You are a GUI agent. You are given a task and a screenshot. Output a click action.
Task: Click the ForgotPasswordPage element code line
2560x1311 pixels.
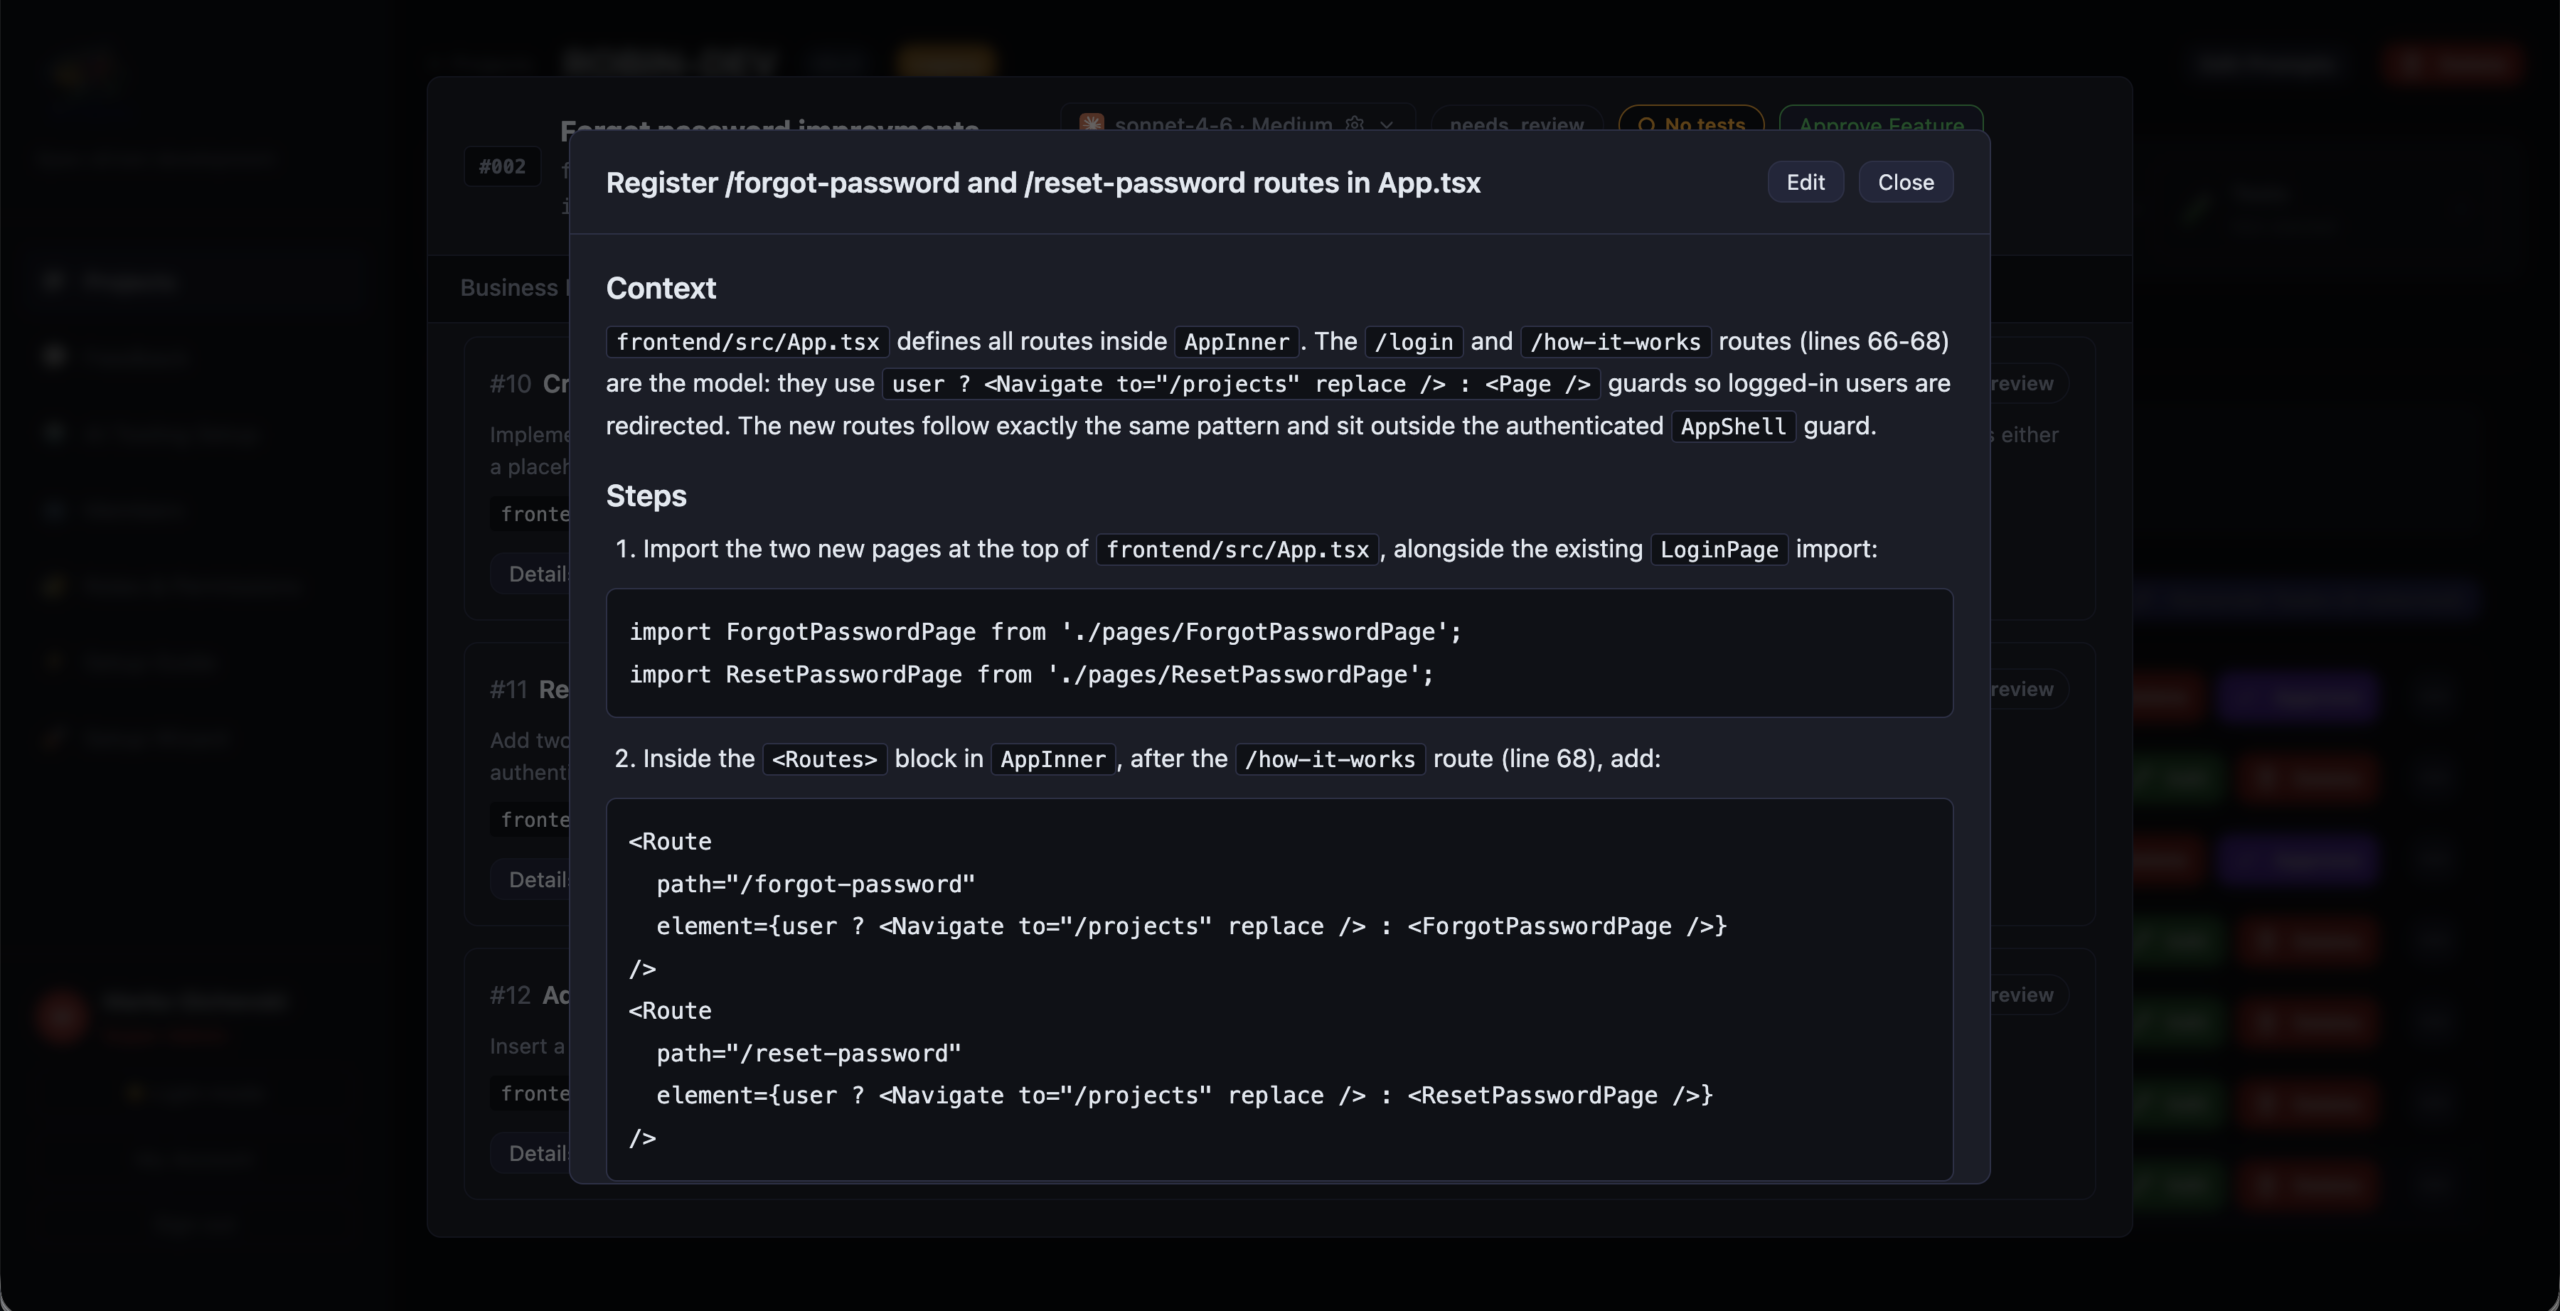[x=1191, y=927]
